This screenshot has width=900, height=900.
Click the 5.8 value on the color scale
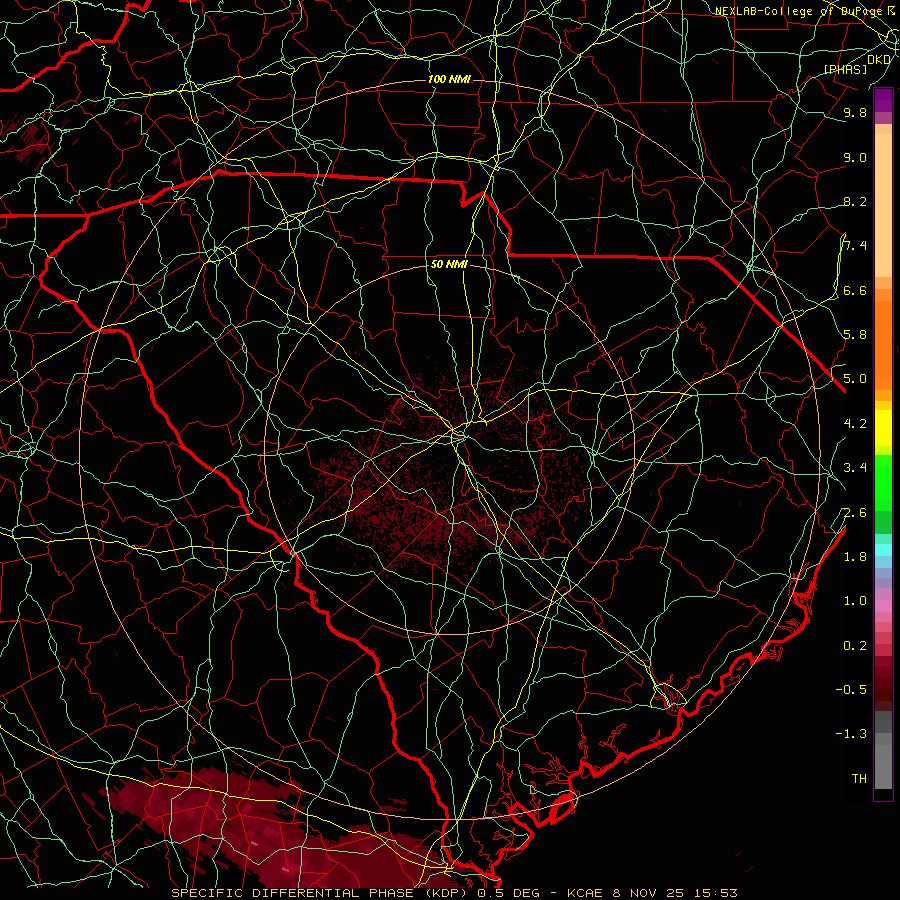tap(855, 334)
